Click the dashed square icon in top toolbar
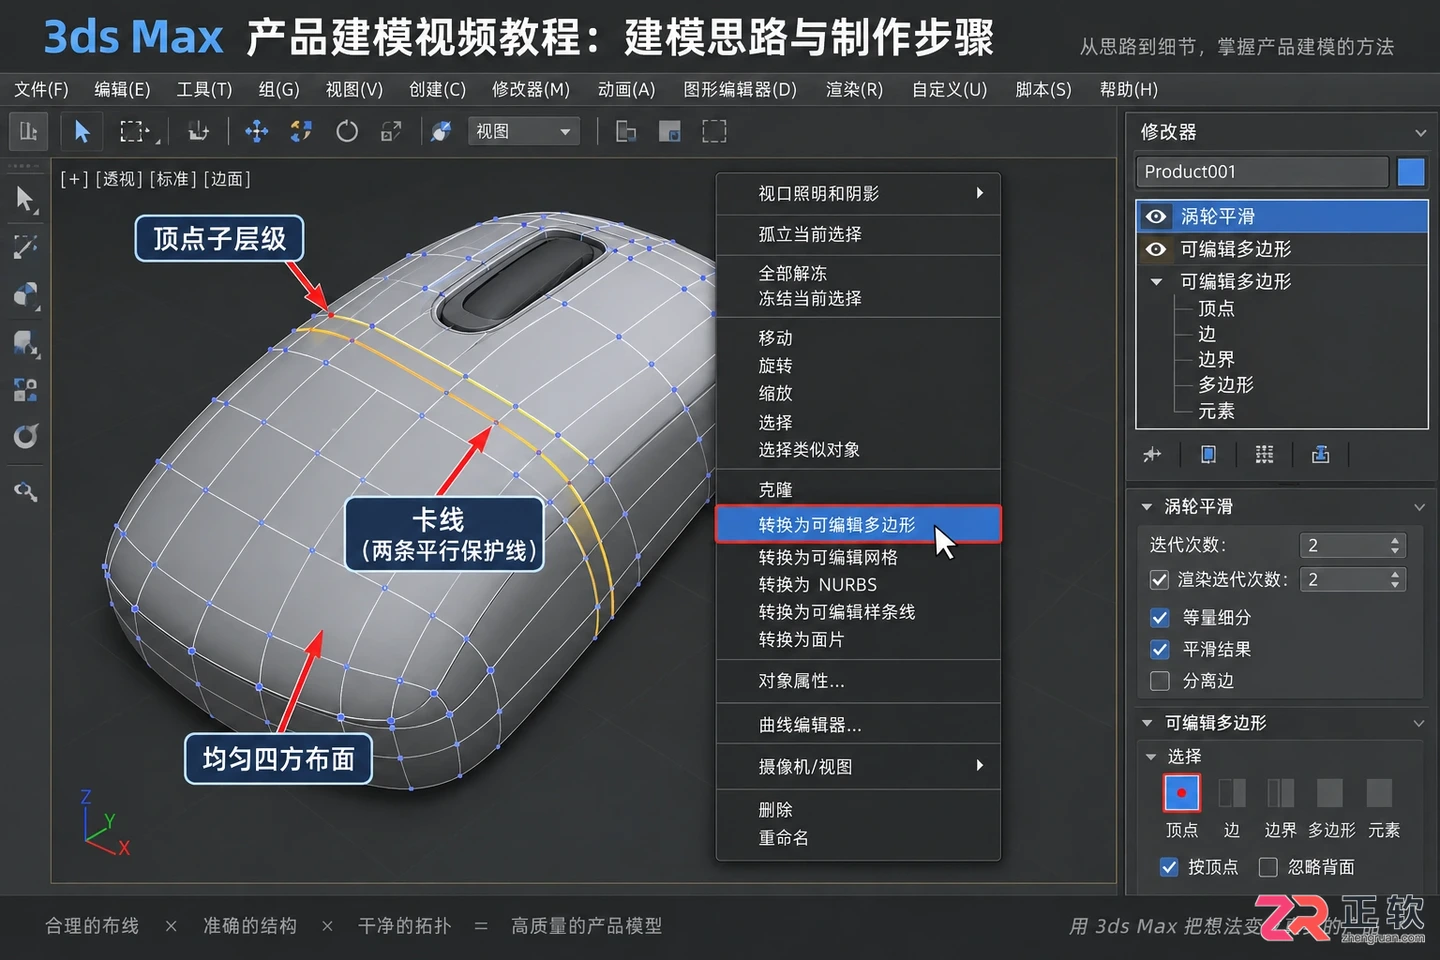The width and height of the screenshot is (1440, 960). coord(714,131)
